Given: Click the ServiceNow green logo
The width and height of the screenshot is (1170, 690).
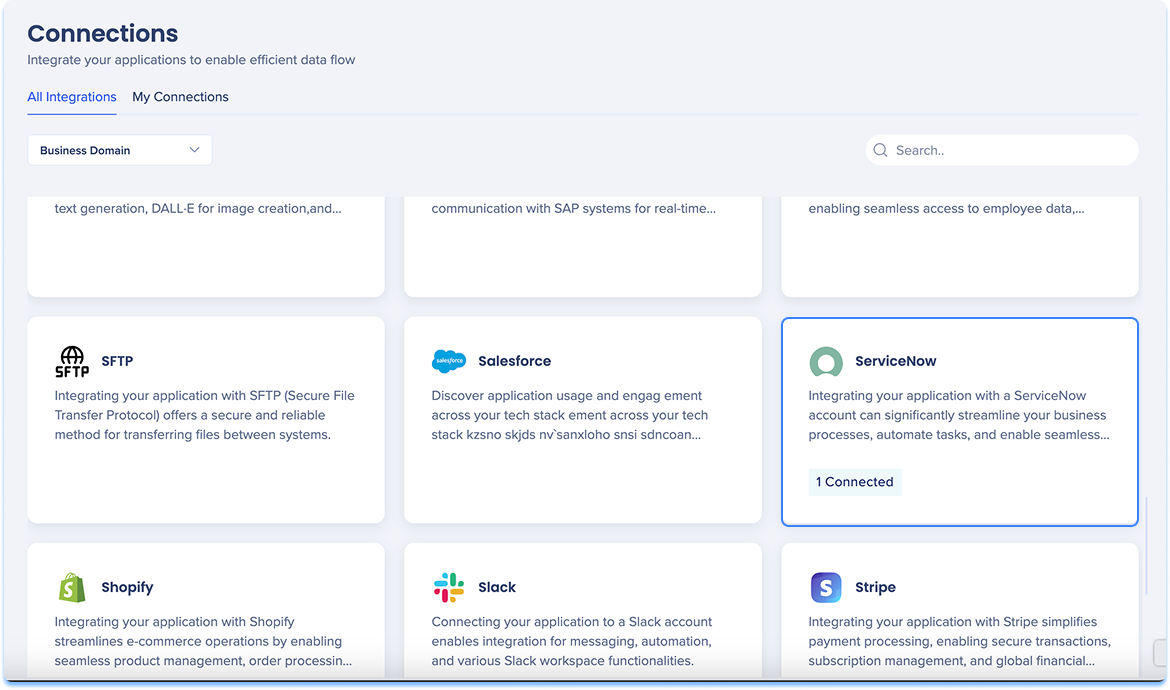Looking at the screenshot, I should (x=825, y=362).
